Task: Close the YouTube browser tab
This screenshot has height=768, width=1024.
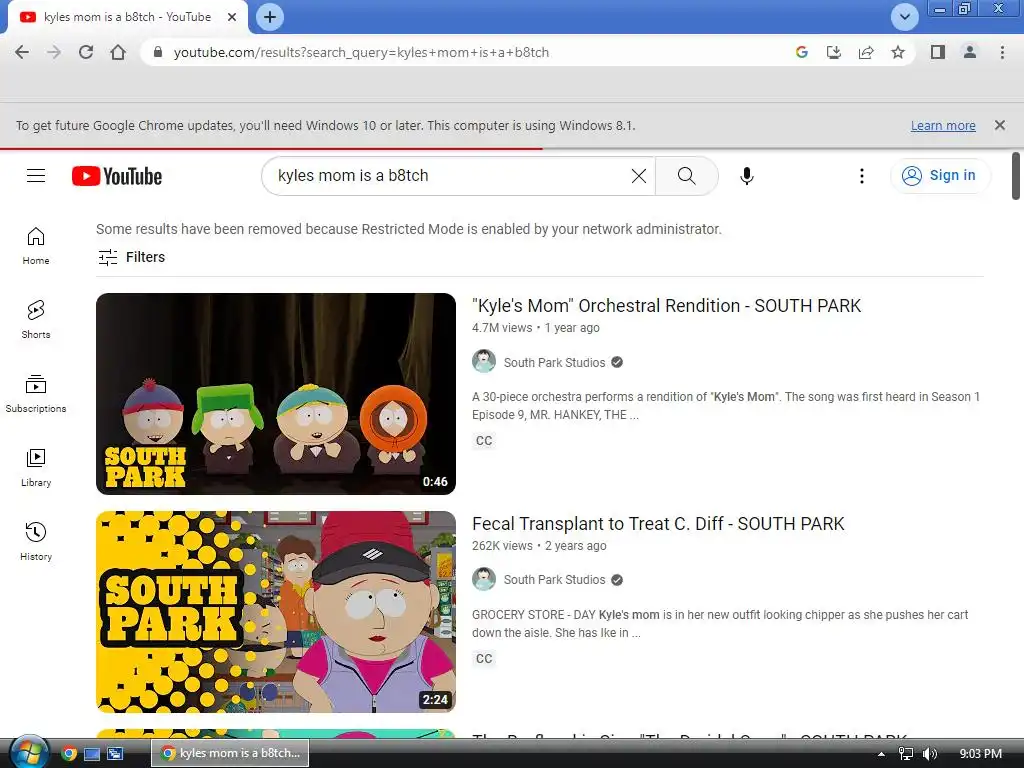Action: click(x=232, y=17)
